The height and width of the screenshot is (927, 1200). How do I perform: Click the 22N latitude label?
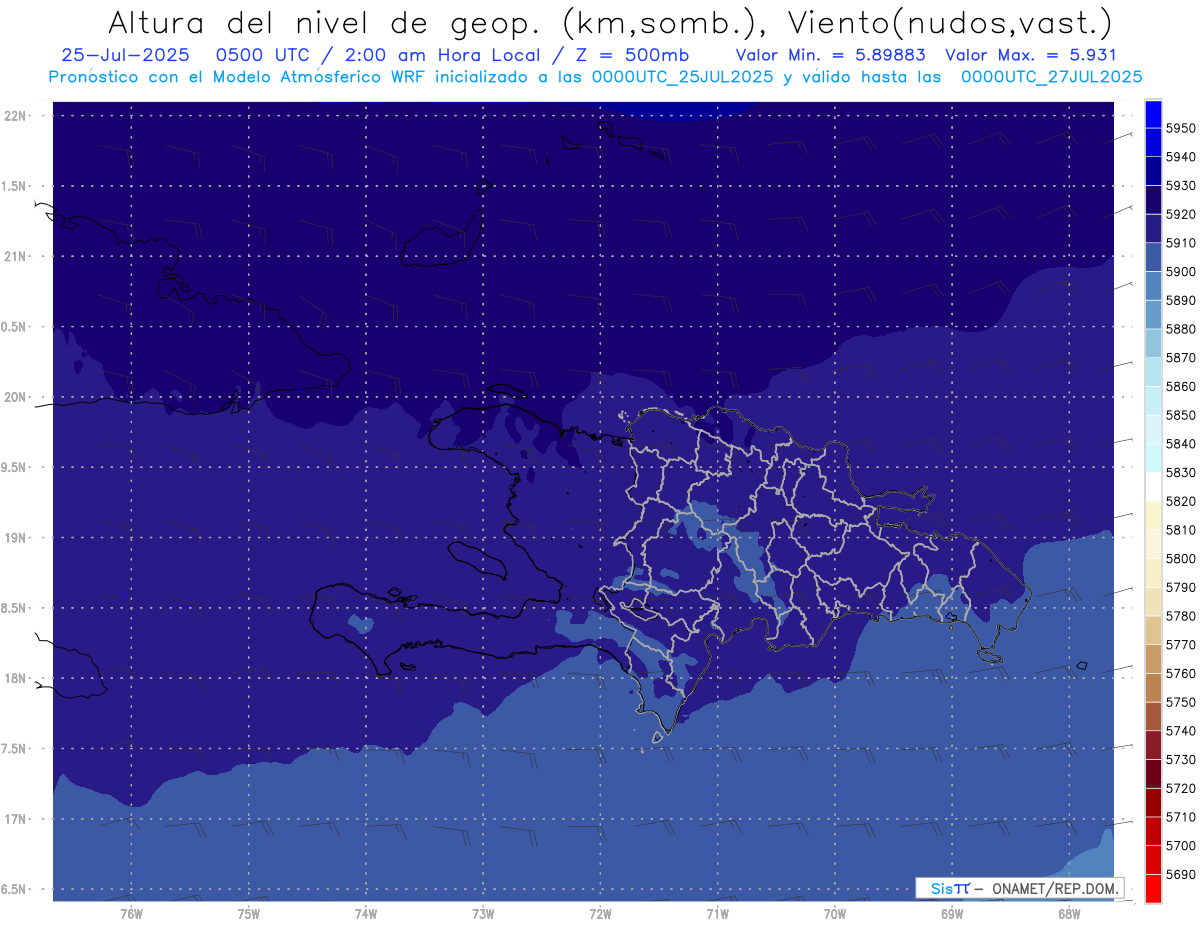(x=15, y=116)
